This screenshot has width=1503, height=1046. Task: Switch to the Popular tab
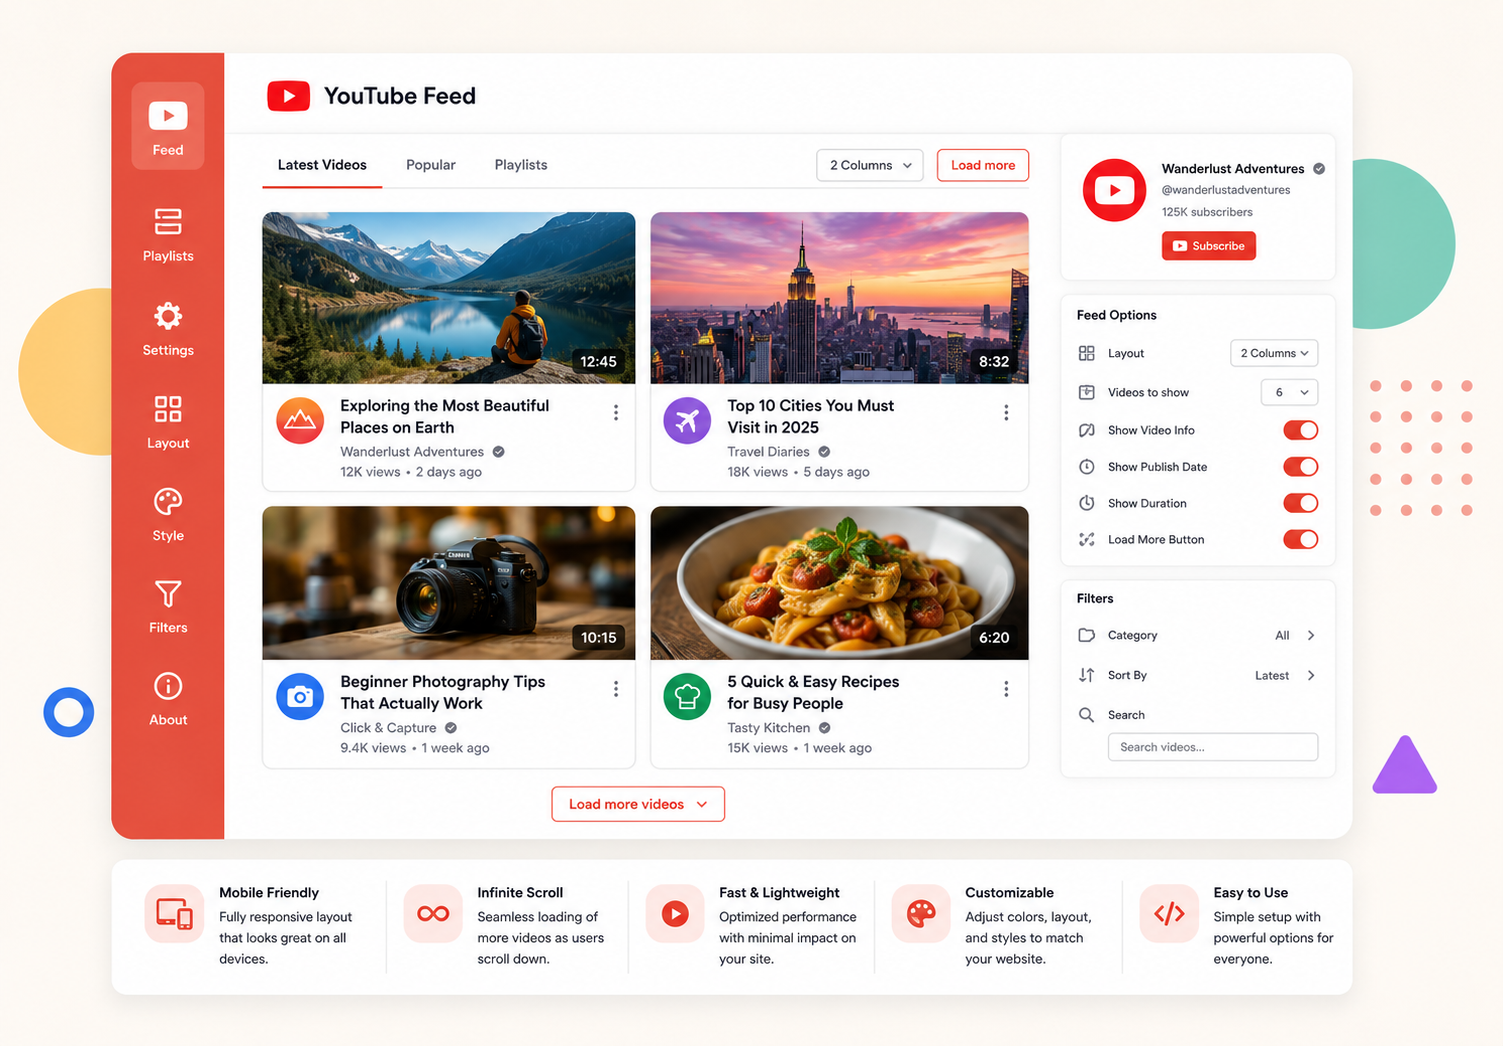(x=431, y=165)
